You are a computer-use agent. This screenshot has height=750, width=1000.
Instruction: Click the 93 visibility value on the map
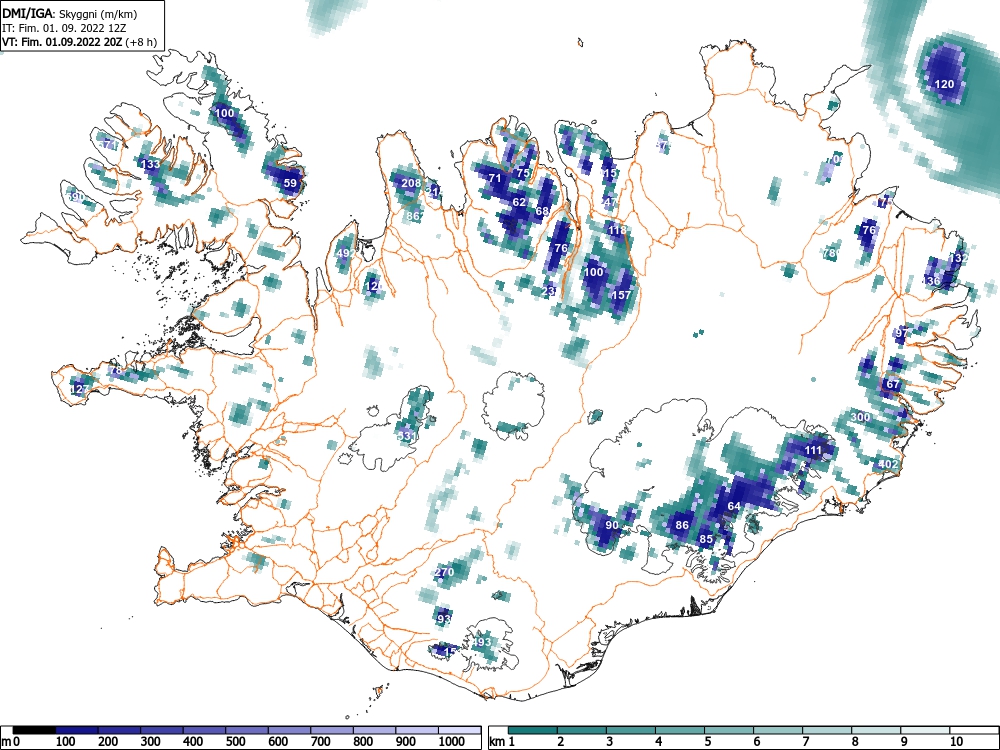pos(444,619)
